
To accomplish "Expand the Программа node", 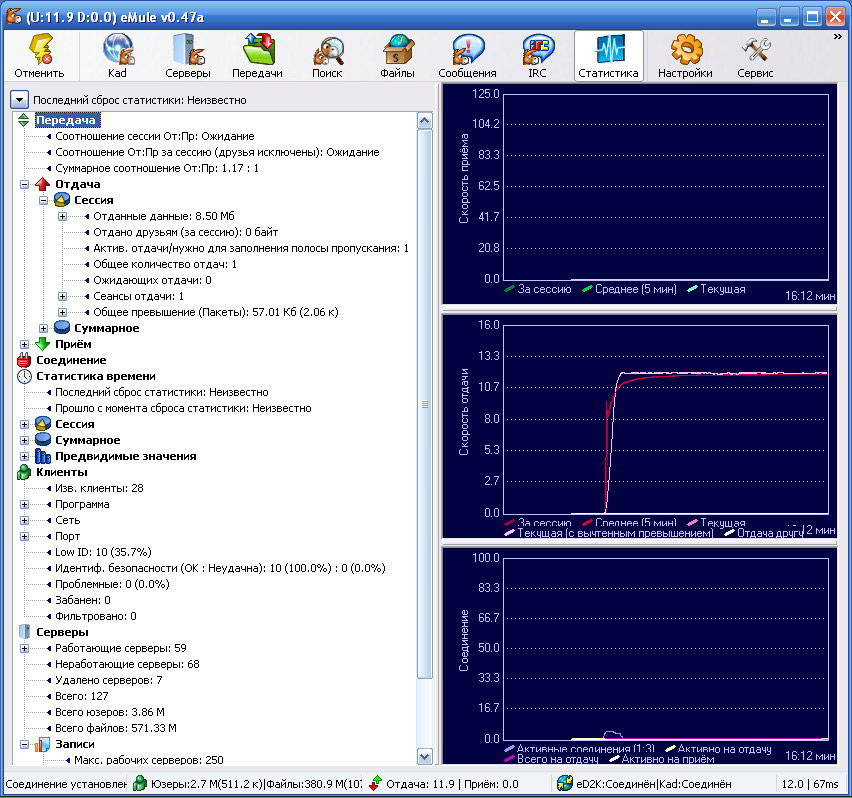I will (24, 504).
